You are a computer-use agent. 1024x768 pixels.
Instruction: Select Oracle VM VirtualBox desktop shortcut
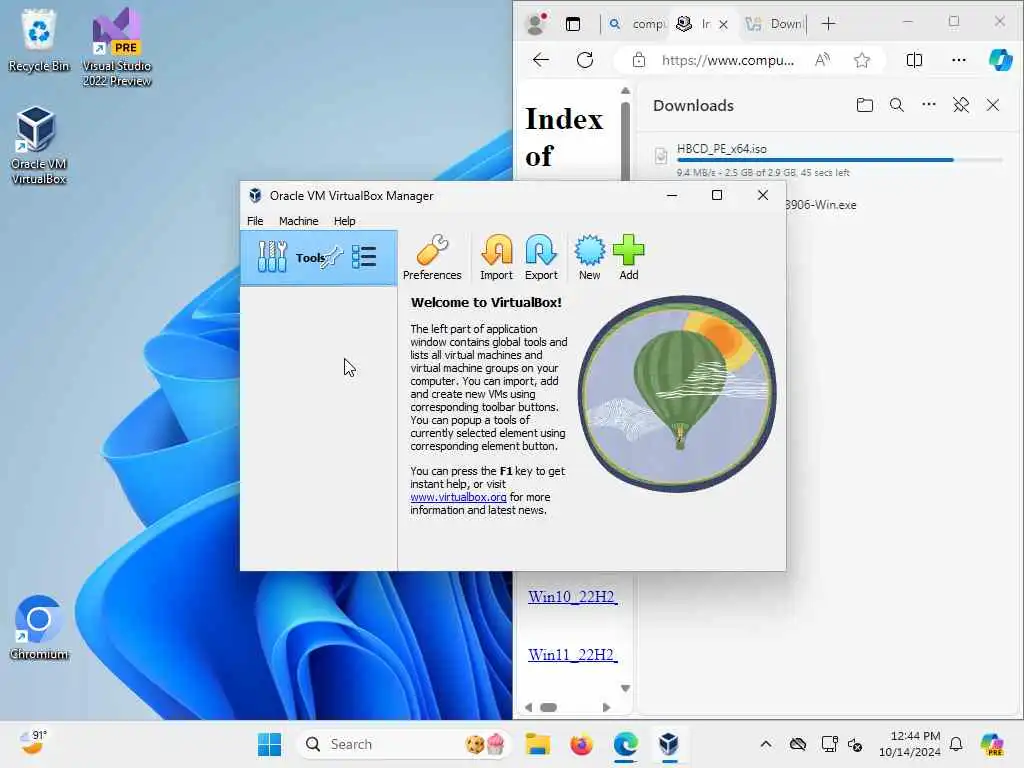pyautogui.click(x=38, y=146)
